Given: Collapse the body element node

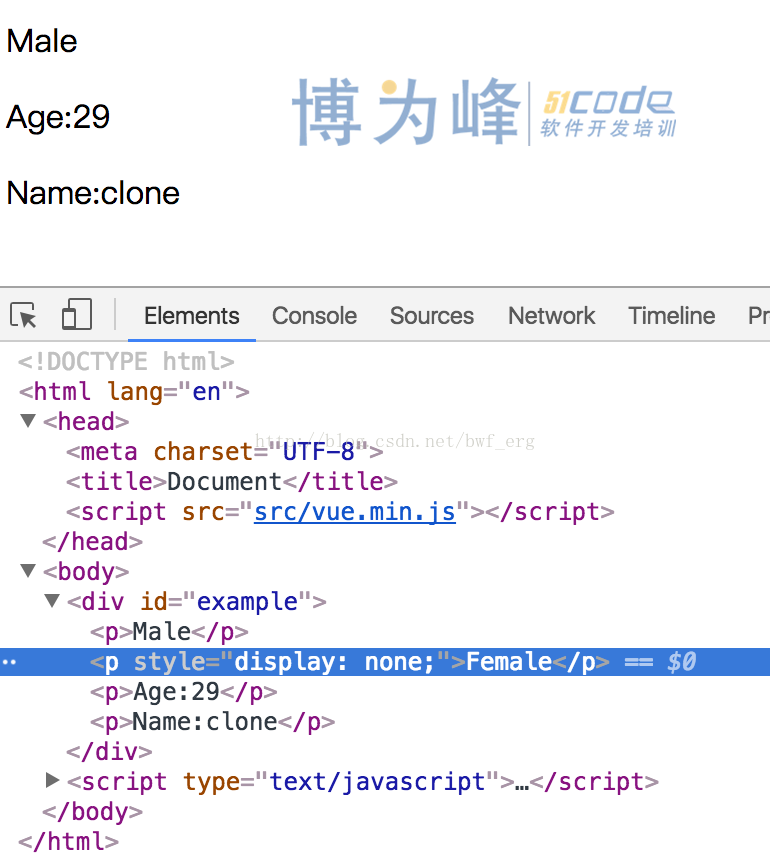Looking at the screenshot, I should [x=28, y=571].
